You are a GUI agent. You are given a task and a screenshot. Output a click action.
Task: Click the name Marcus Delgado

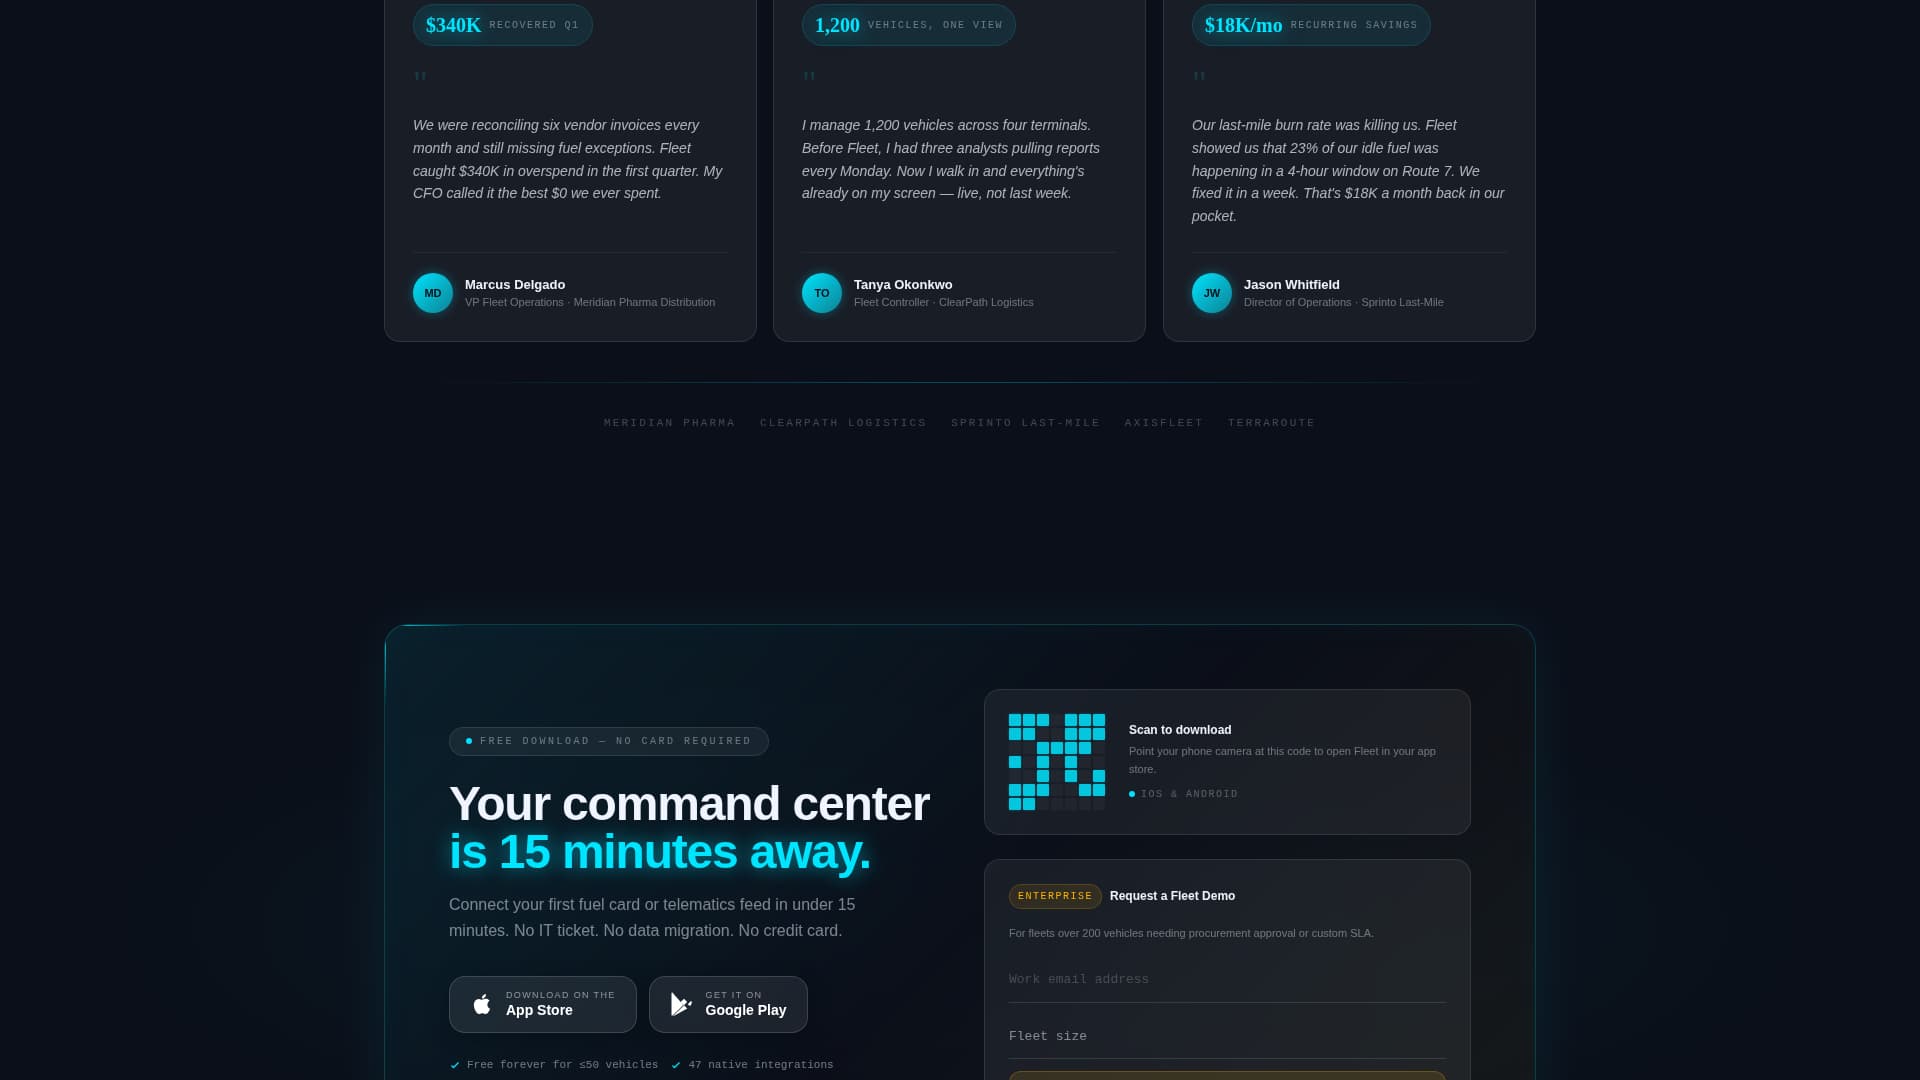pyautogui.click(x=515, y=285)
